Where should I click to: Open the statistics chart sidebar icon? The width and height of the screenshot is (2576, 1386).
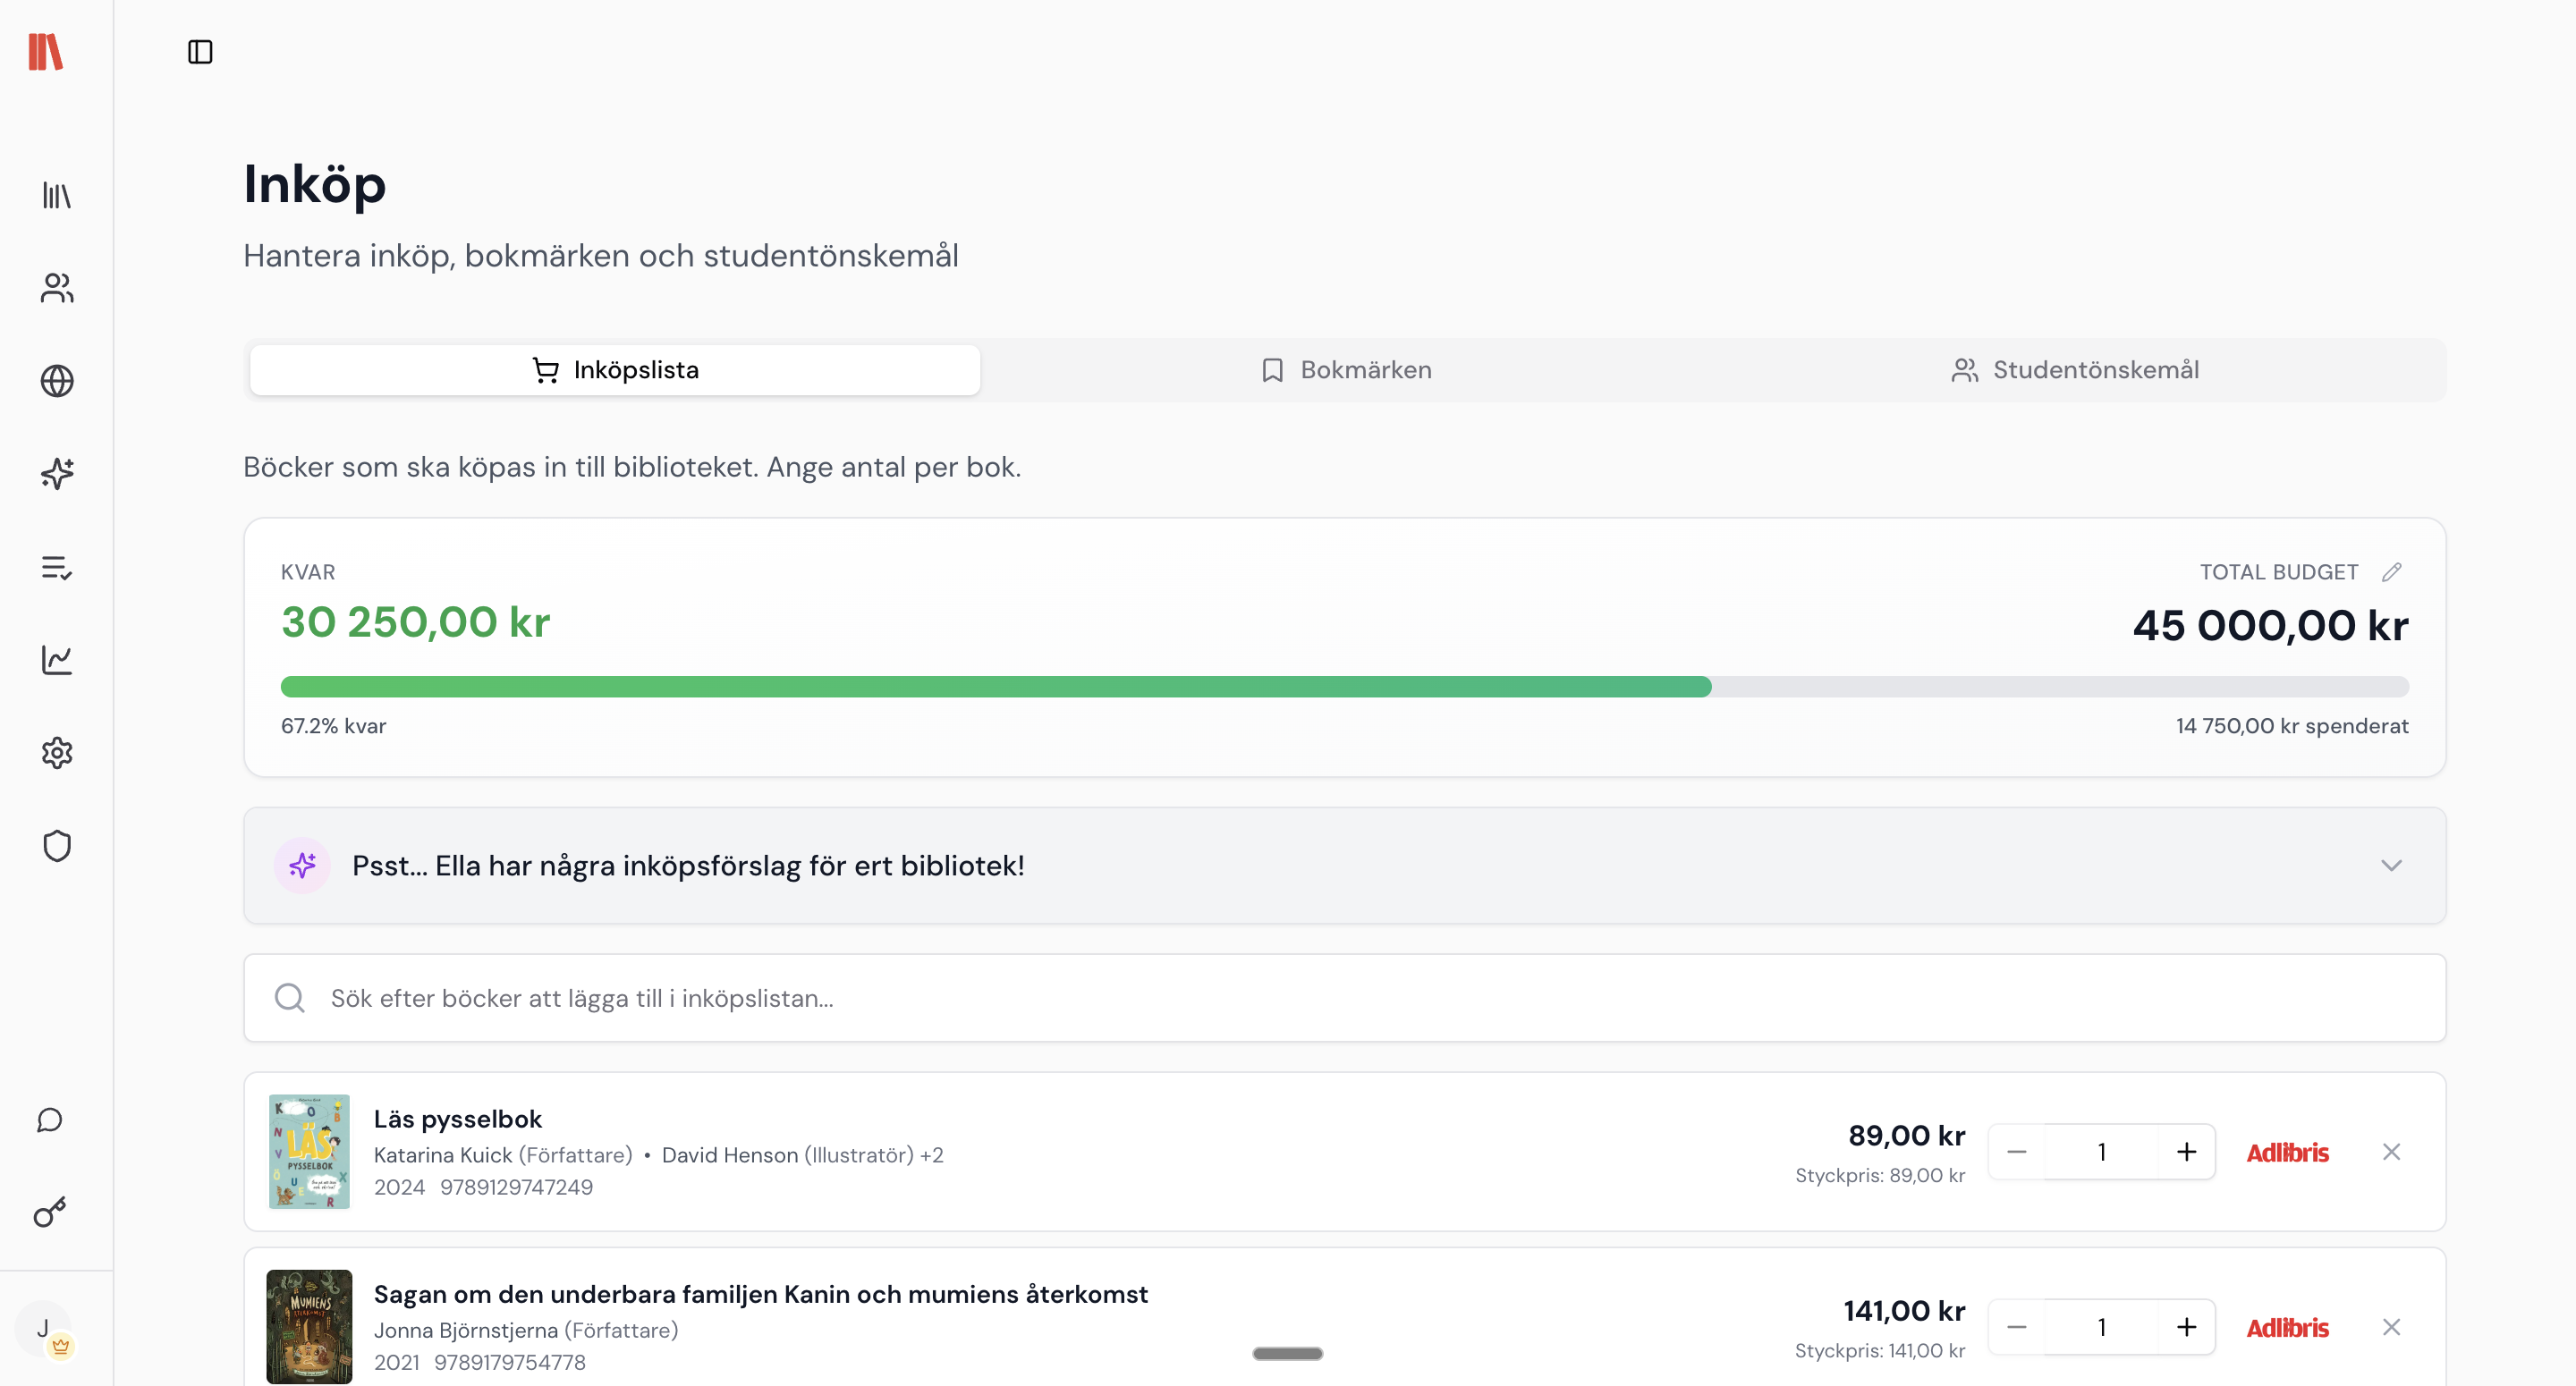coord(57,660)
